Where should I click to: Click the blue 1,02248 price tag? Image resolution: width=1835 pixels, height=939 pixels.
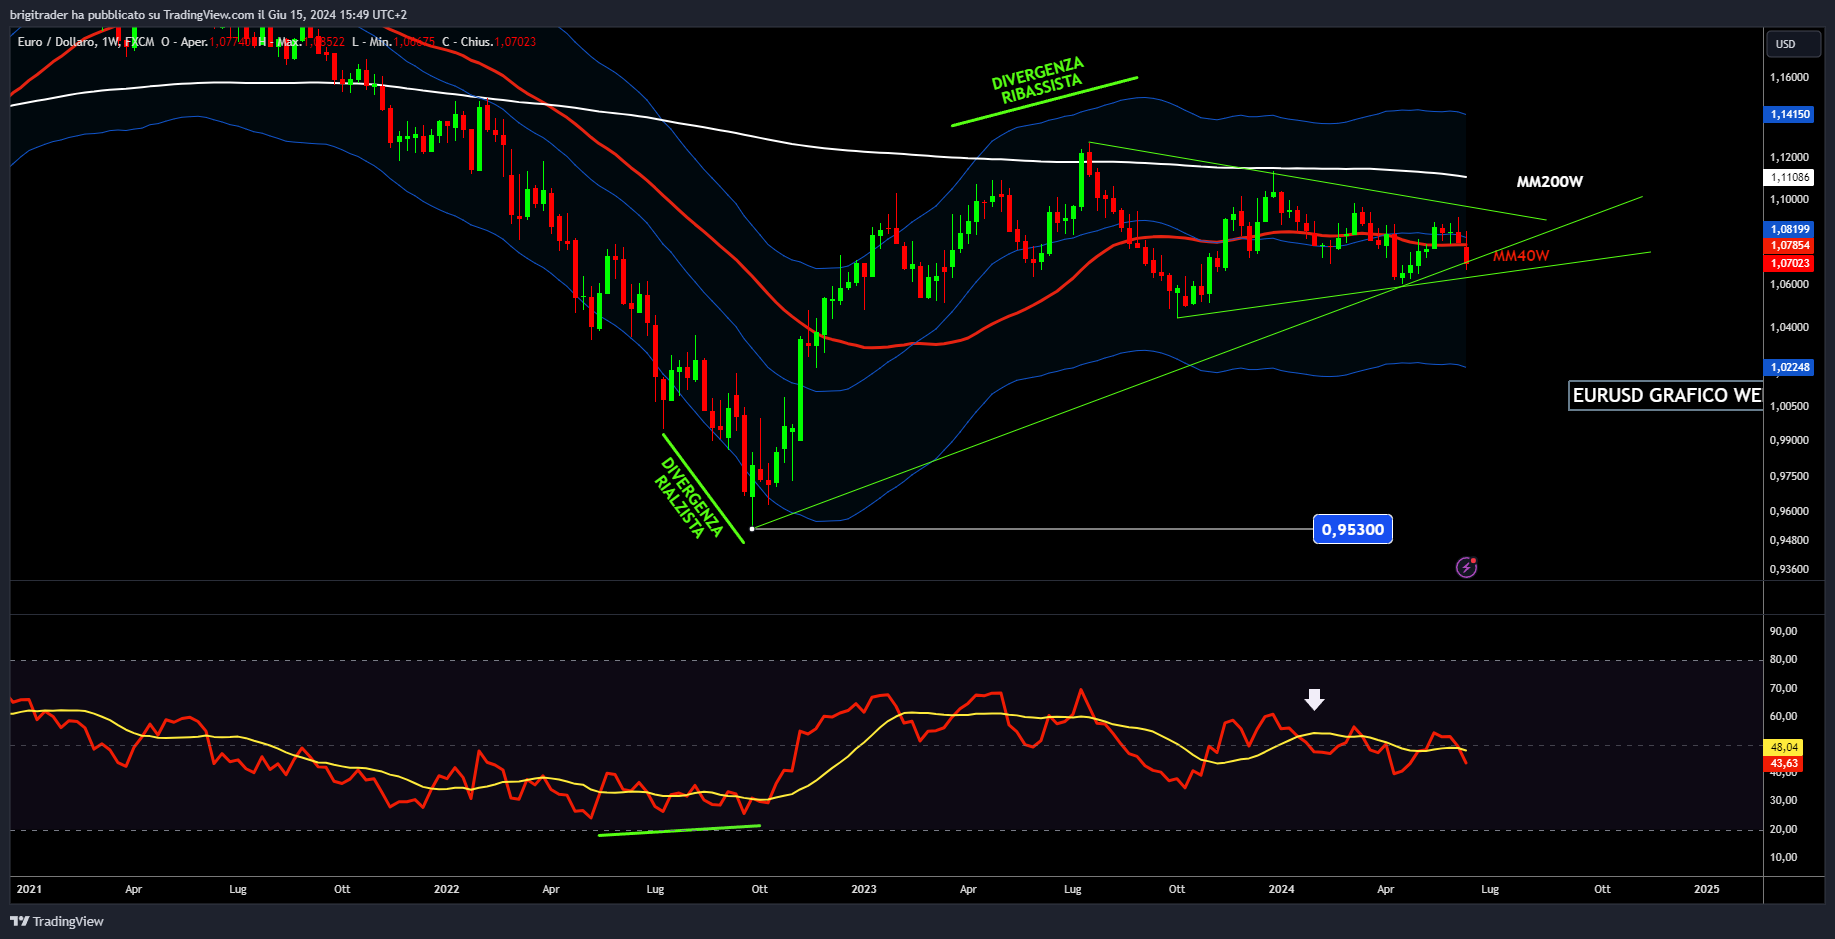click(1790, 367)
